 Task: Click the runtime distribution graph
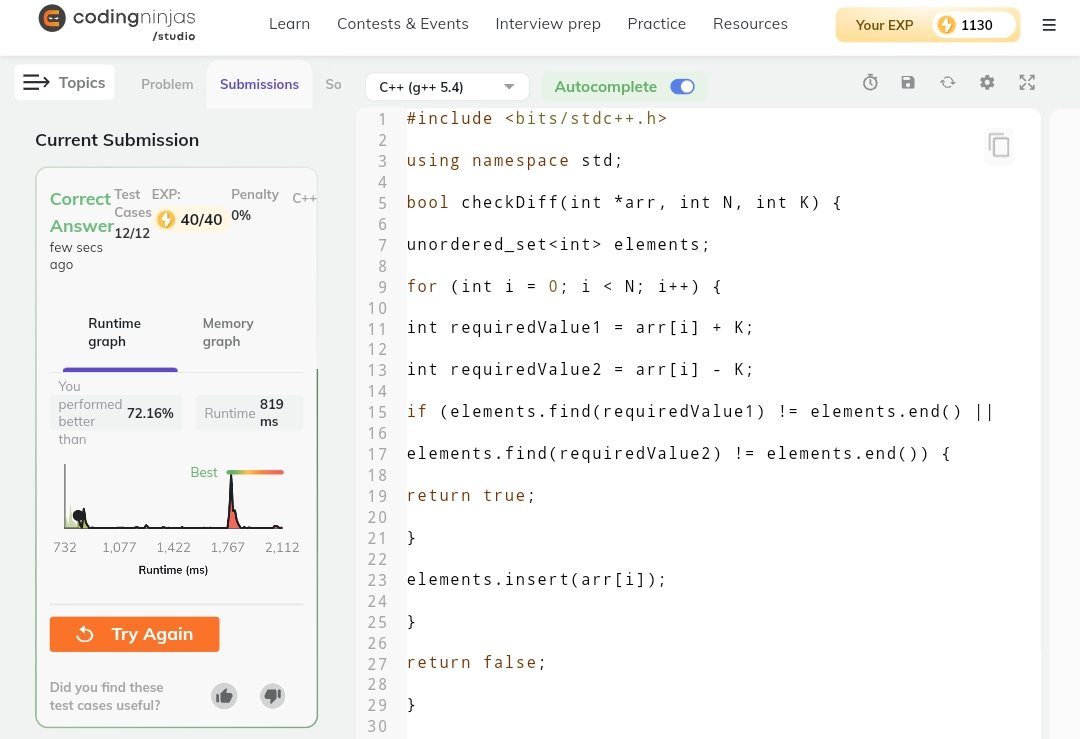pos(170,505)
